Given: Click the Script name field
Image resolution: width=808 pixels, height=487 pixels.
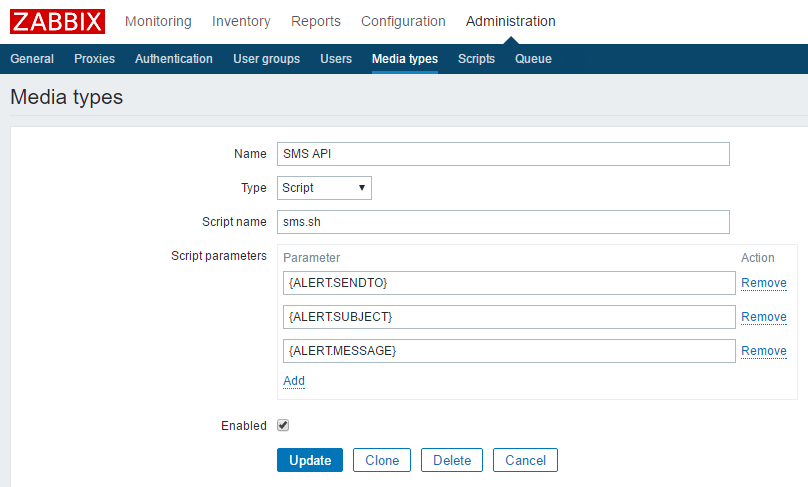Looking at the screenshot, I should (503, 222).
